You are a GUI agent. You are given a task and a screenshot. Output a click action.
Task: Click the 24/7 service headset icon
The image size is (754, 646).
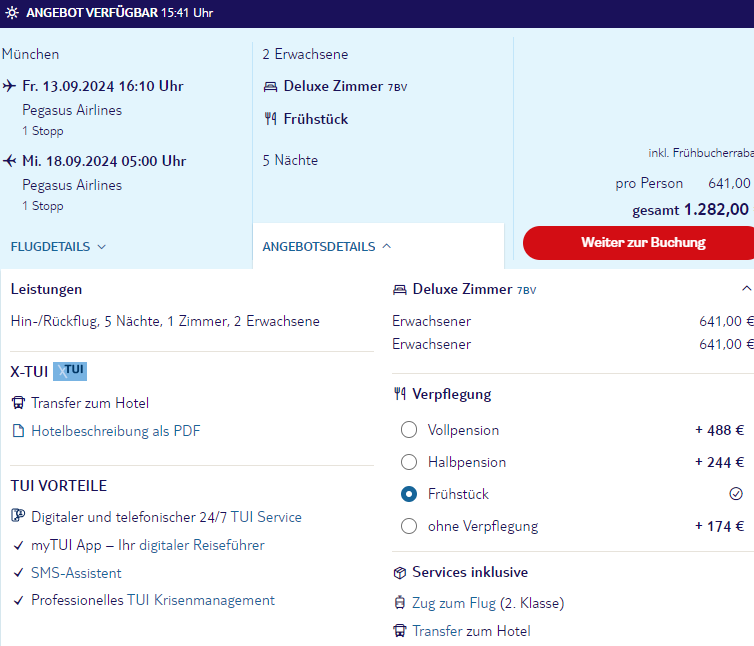(x=18, y=516)
